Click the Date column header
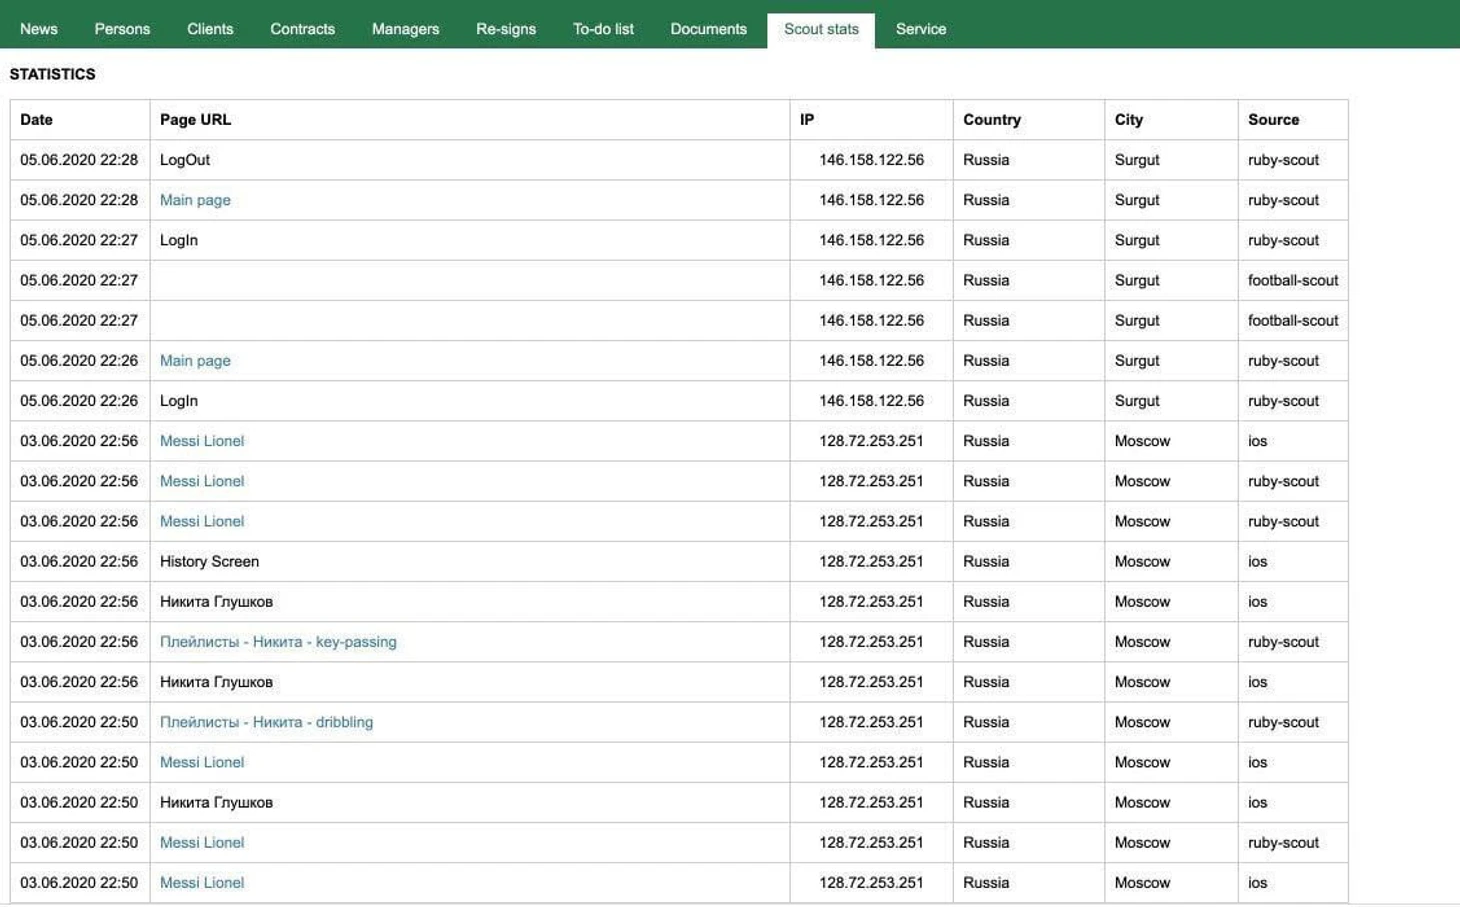 [x=36, y=120]
